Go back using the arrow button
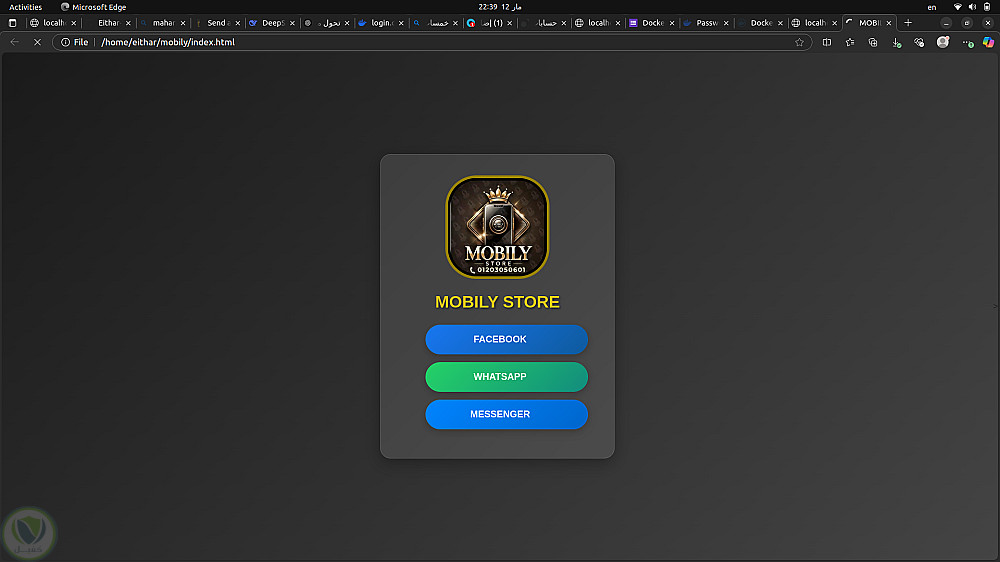This screenshot has height=562, width=1000. 15,42
